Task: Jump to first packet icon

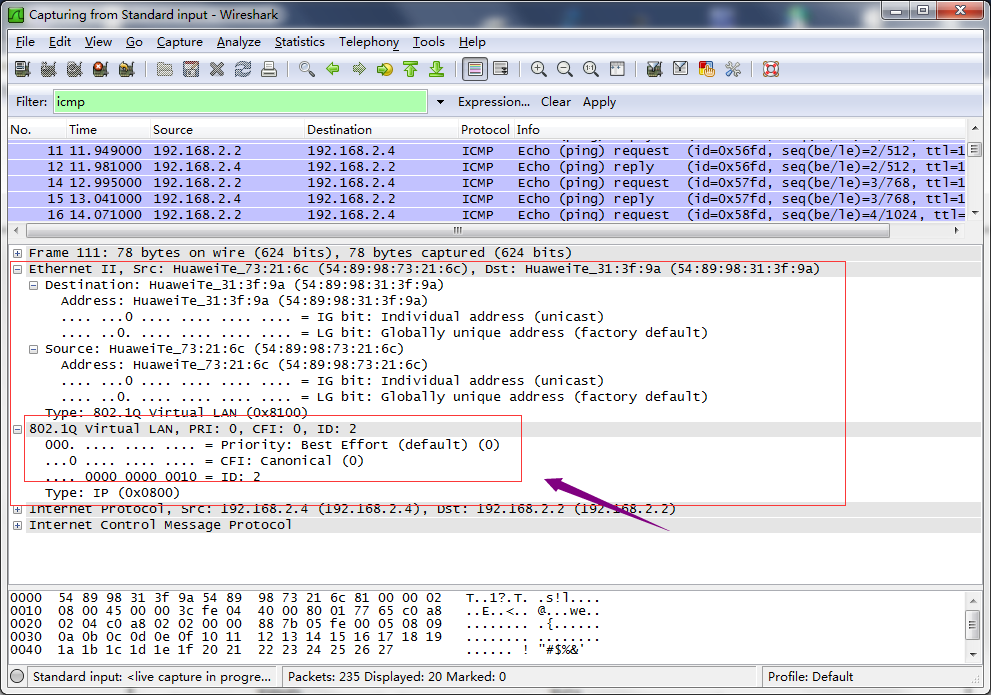Action: (x=411, y=69)
